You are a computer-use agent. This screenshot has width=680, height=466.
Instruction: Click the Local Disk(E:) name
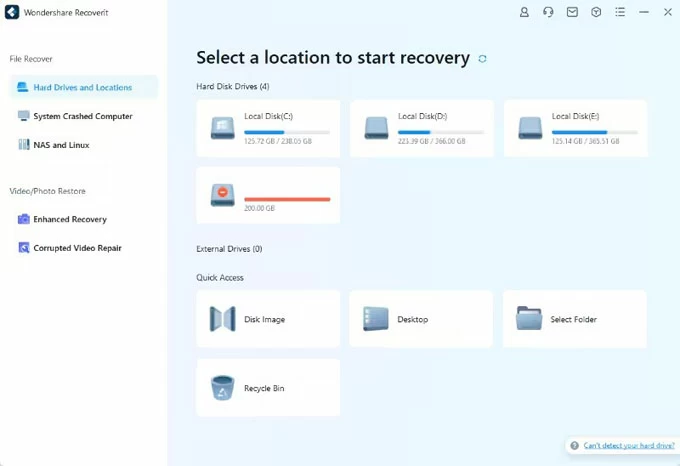coord(575,116)
